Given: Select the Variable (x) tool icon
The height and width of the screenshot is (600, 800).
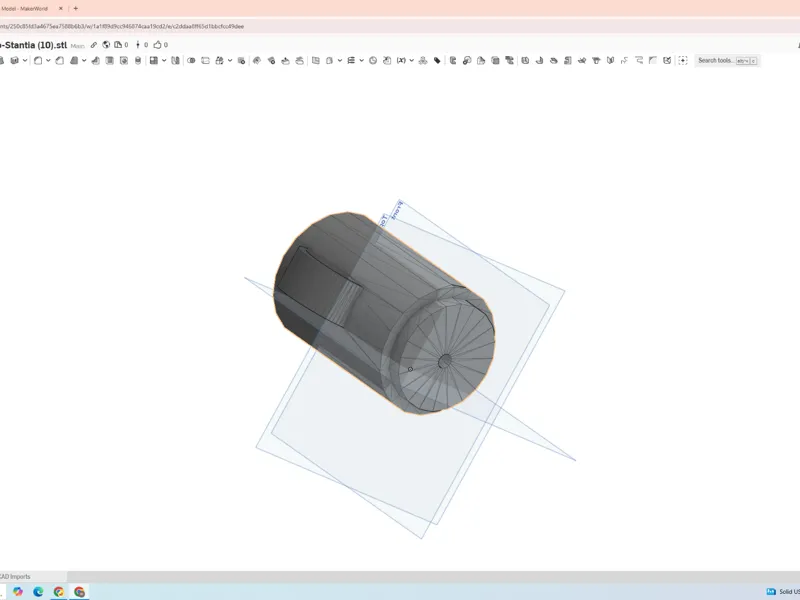Looking at the screenshot, I should pos(401,60).
